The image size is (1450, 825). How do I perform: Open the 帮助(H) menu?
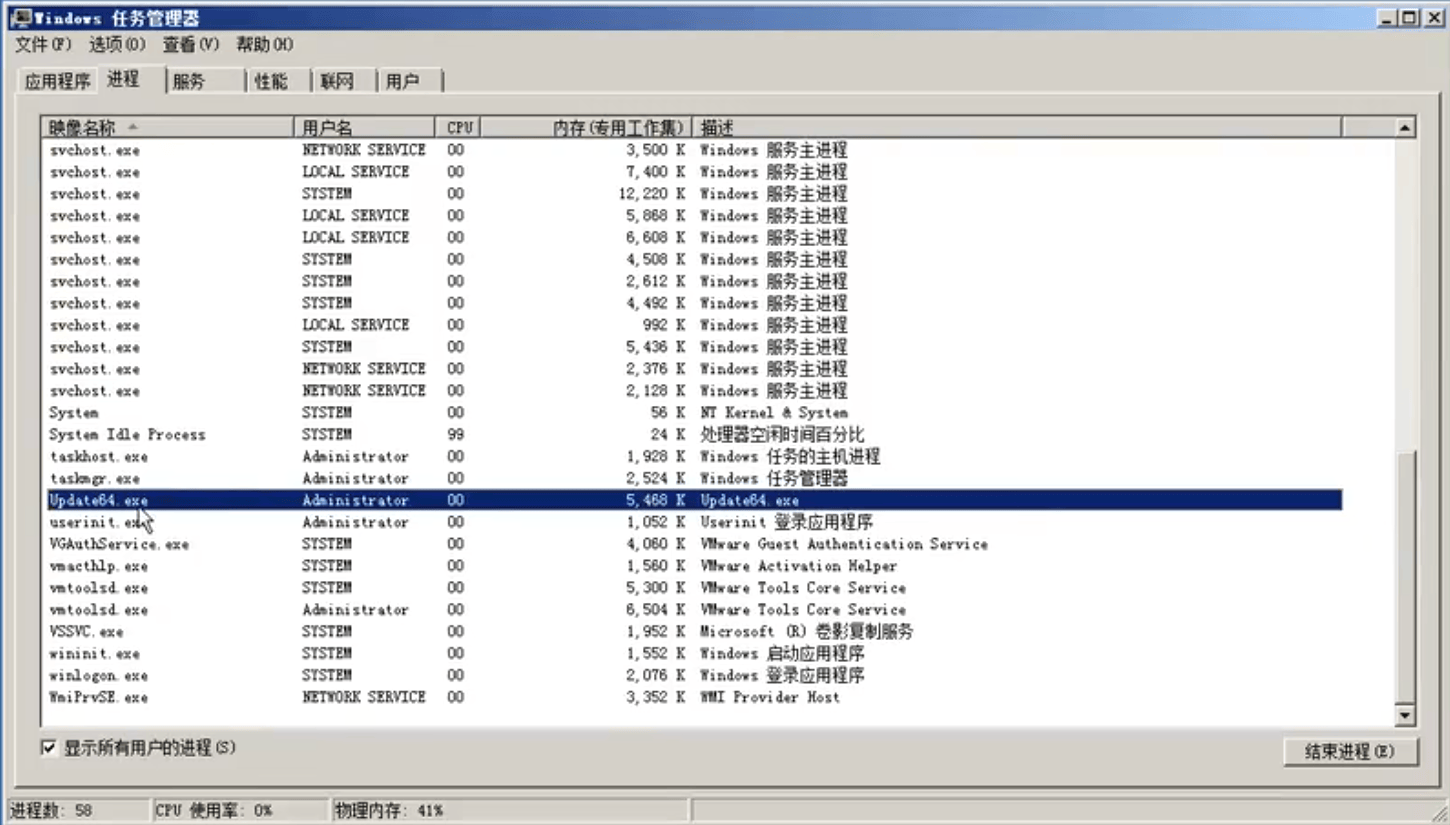(x=264, y=44)
